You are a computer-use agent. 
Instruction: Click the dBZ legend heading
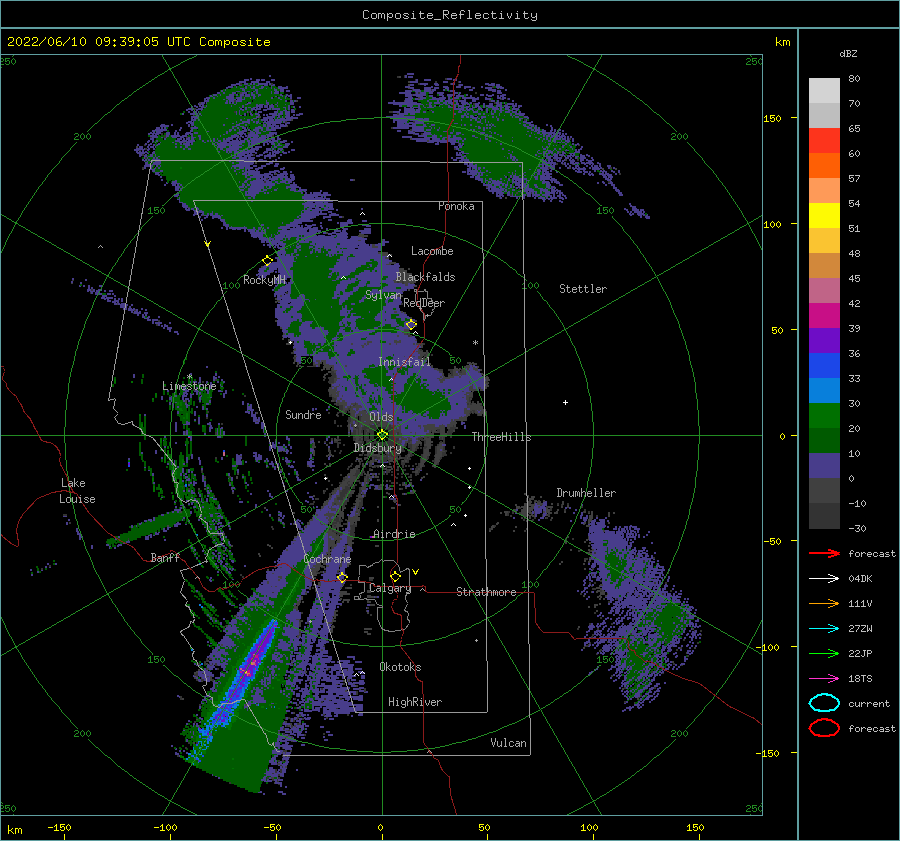point(848,53)
